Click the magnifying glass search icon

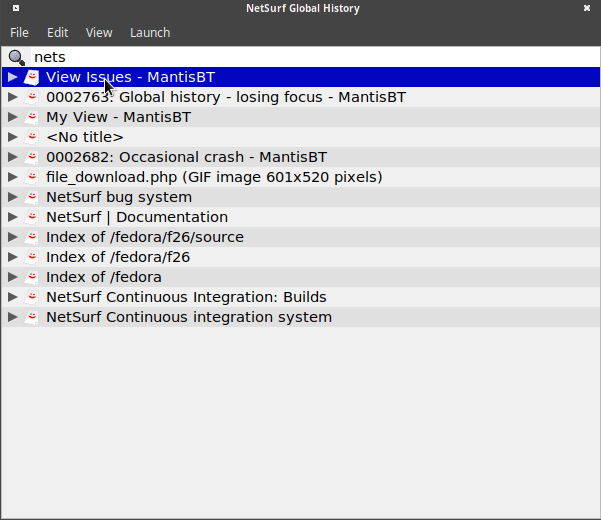pos(17,57)
